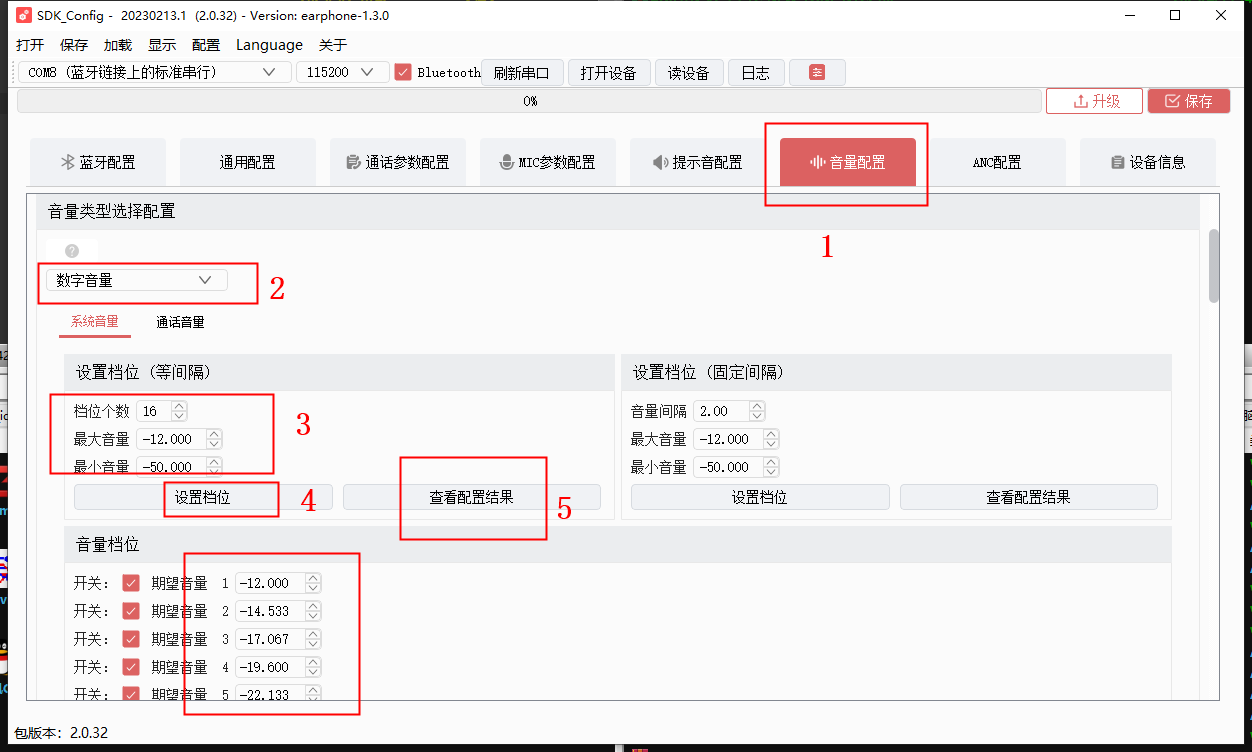Open the 加载 menu
Screen dimensions: 1252x752
coord(118,45)
